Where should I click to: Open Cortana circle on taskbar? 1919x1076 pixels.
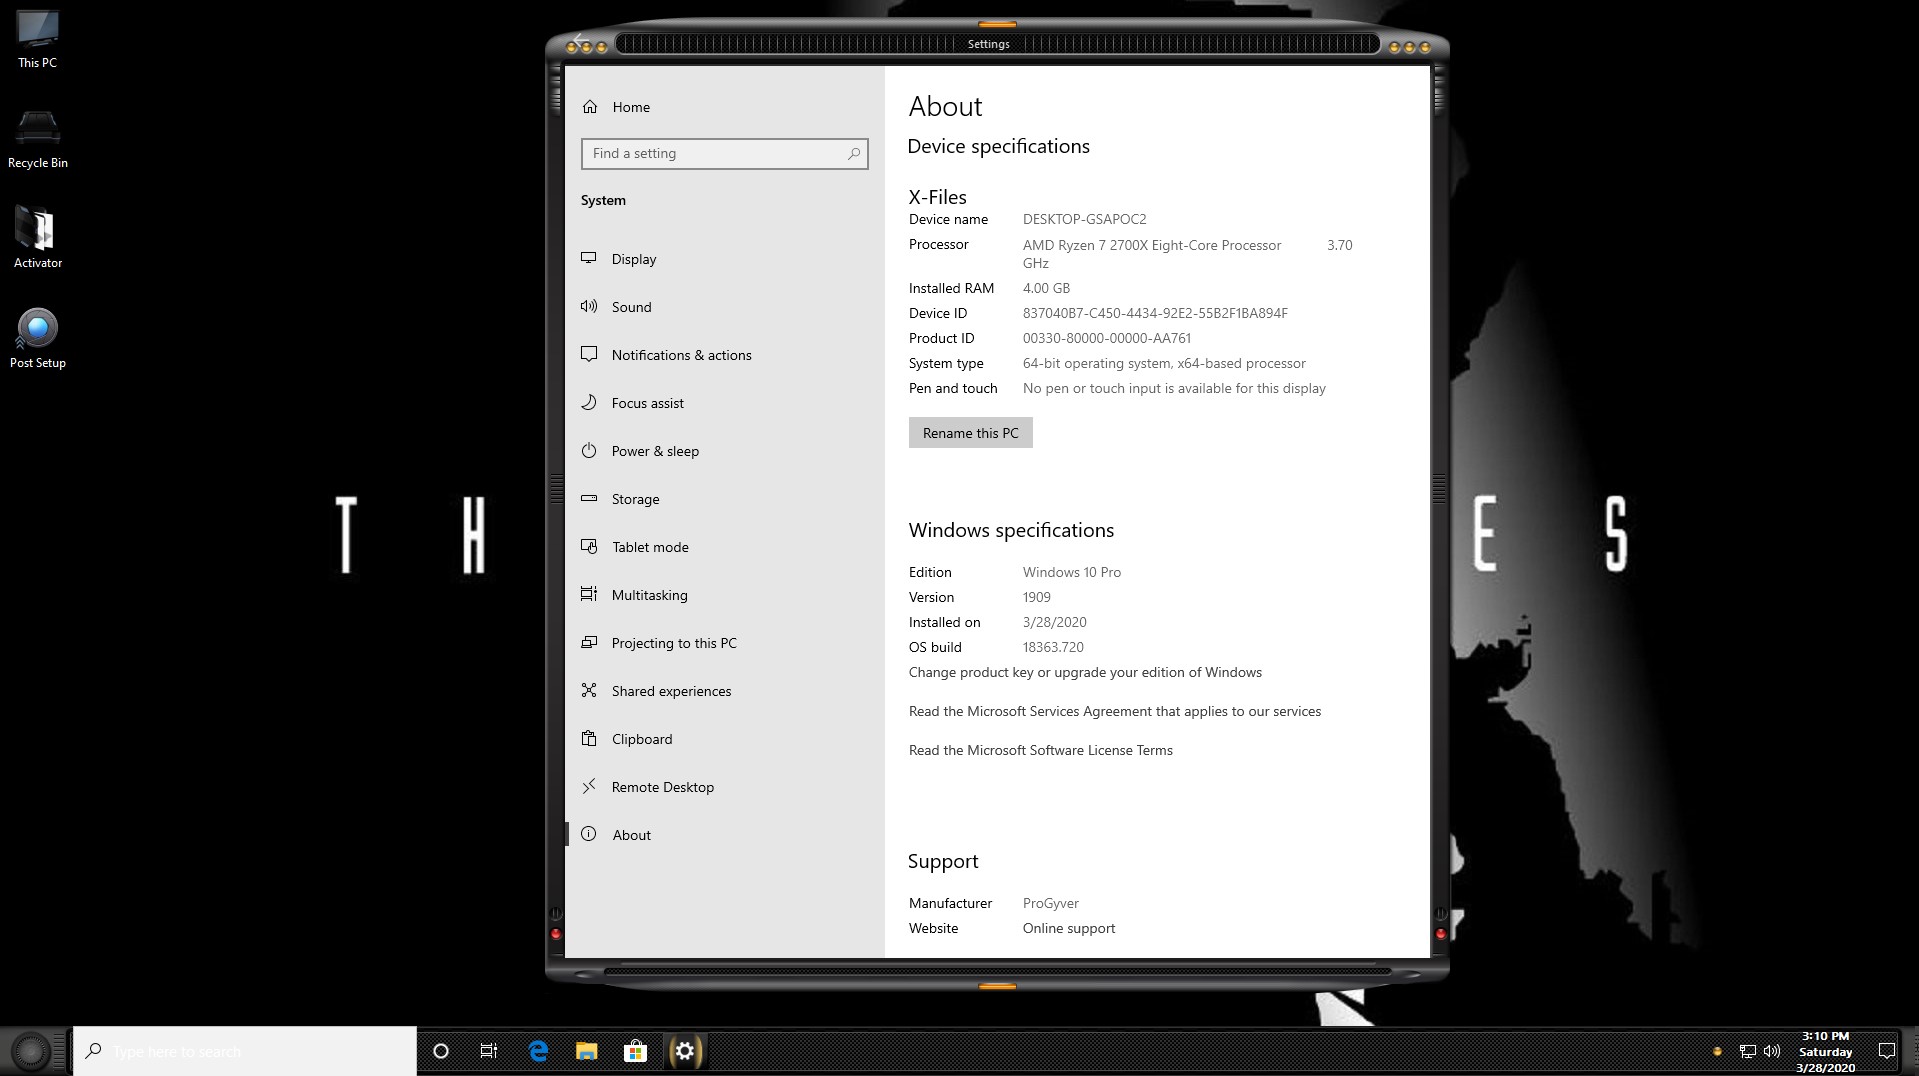point(440,1051)
